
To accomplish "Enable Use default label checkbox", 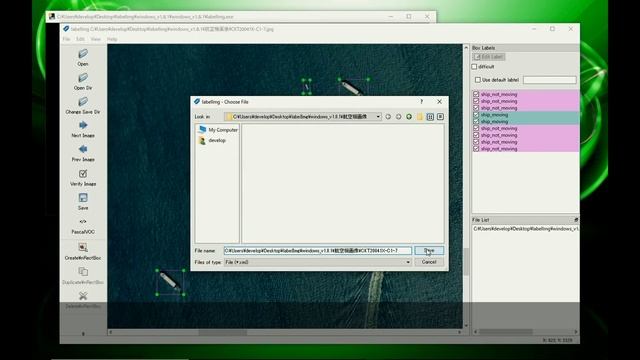I will 478,80.
